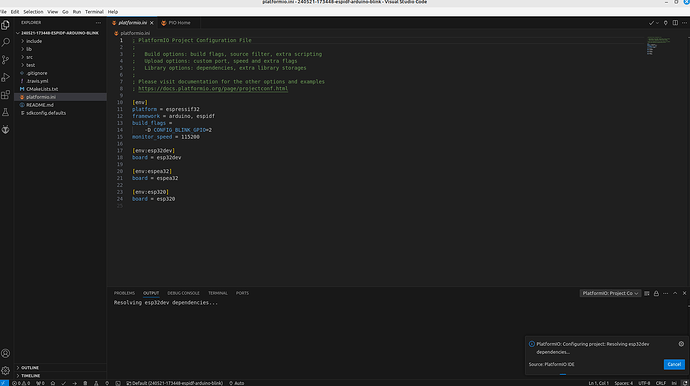Switch project environment Default in status bar
Screen dimensions: 690x386
pos(175,383)
